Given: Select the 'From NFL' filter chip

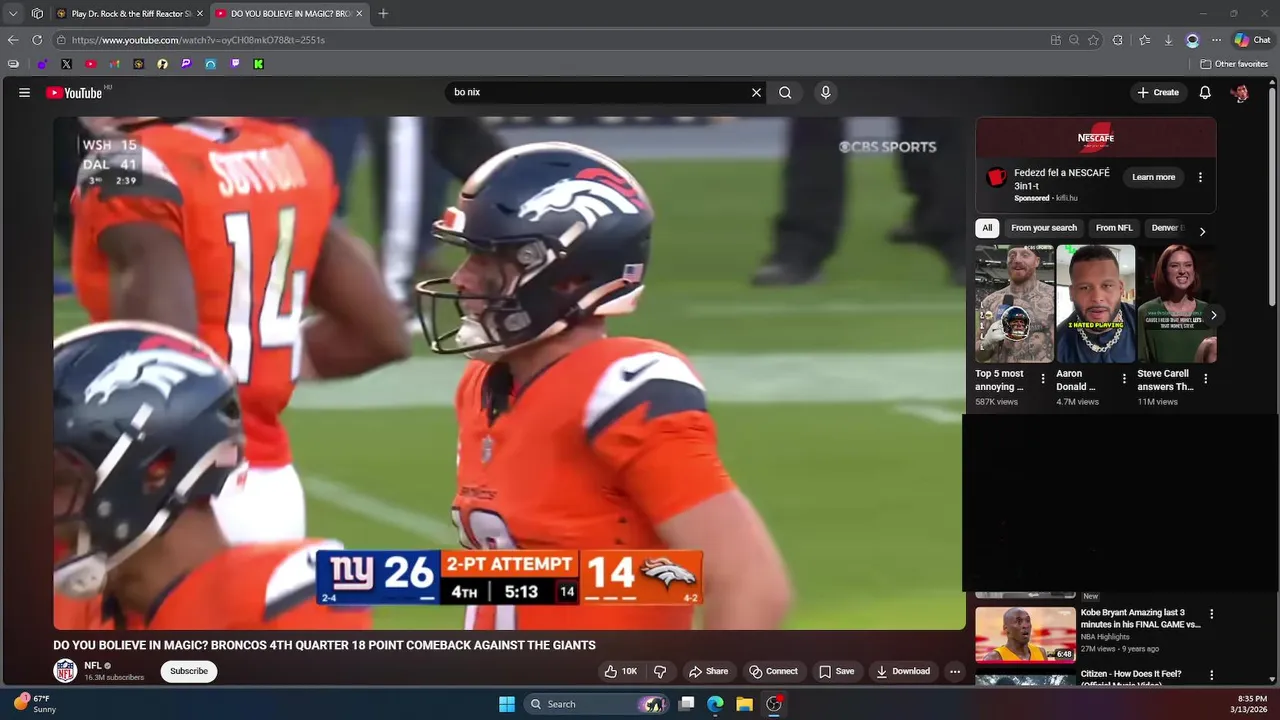Looking at the screenshot, I should point(1114,228).
